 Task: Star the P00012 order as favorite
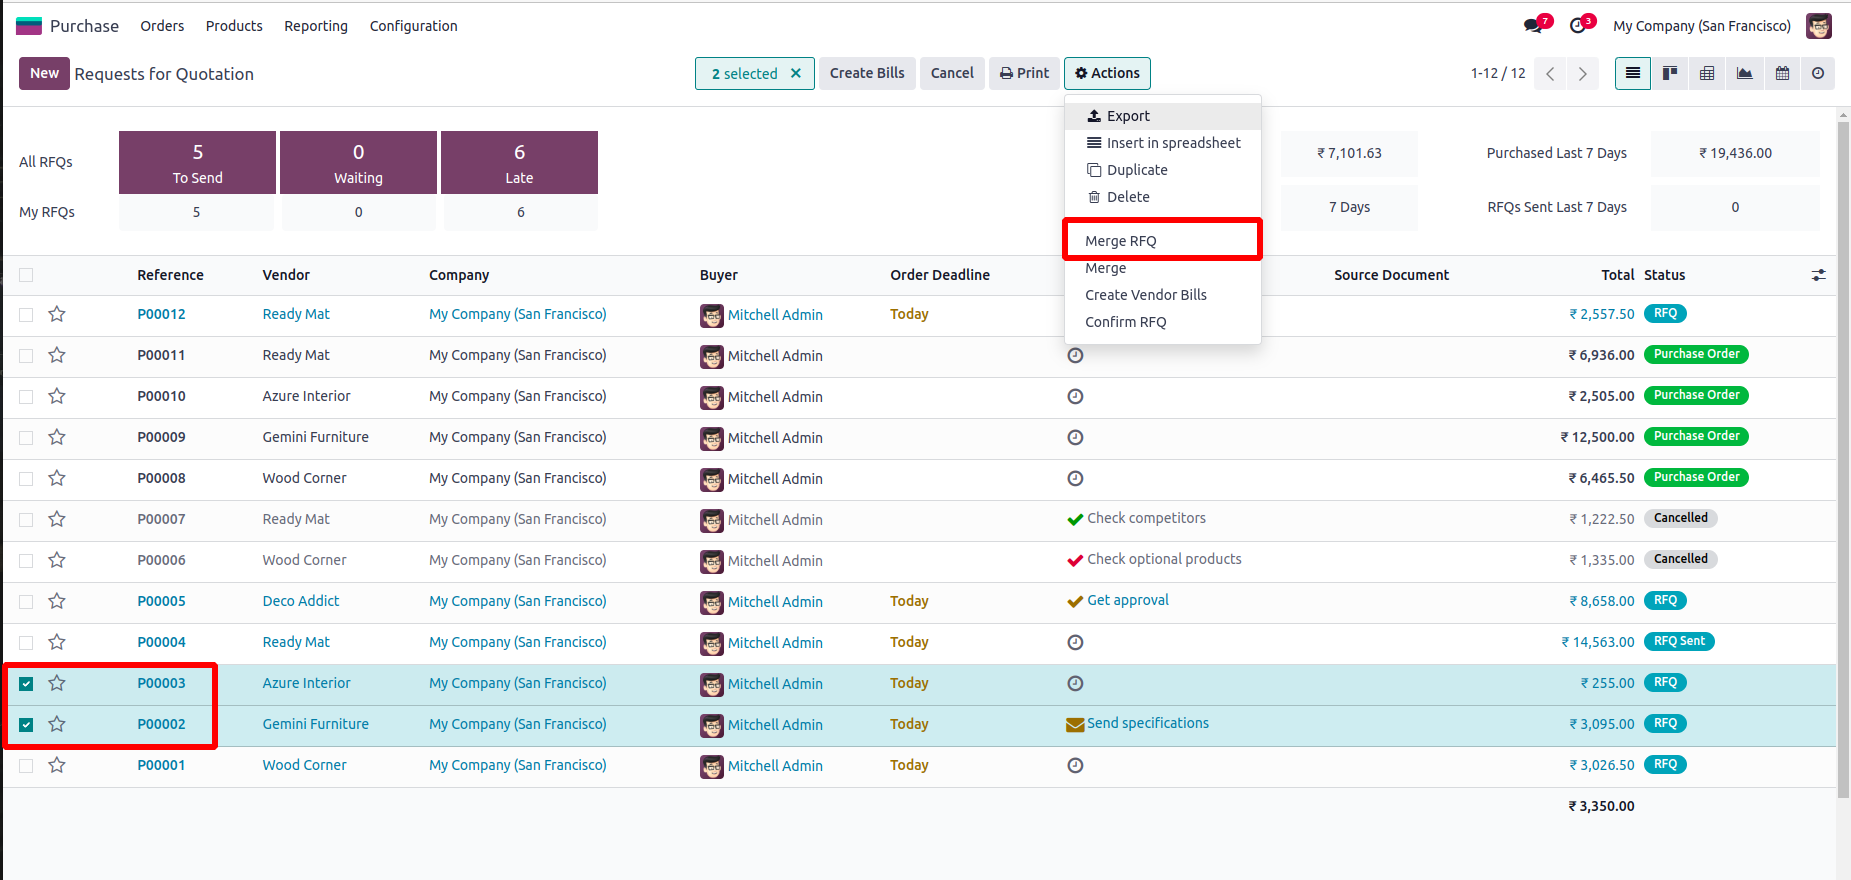coord(57,314)
